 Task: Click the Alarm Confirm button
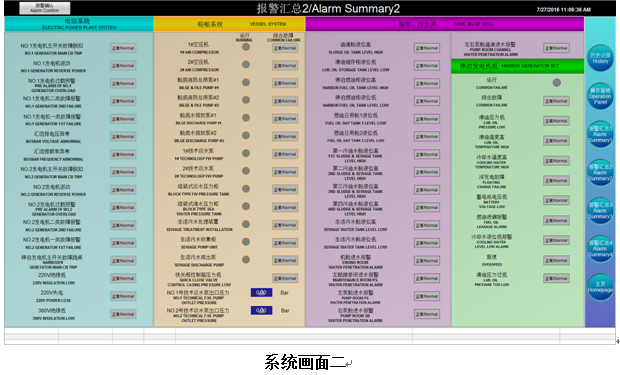[x=45, y=8]
